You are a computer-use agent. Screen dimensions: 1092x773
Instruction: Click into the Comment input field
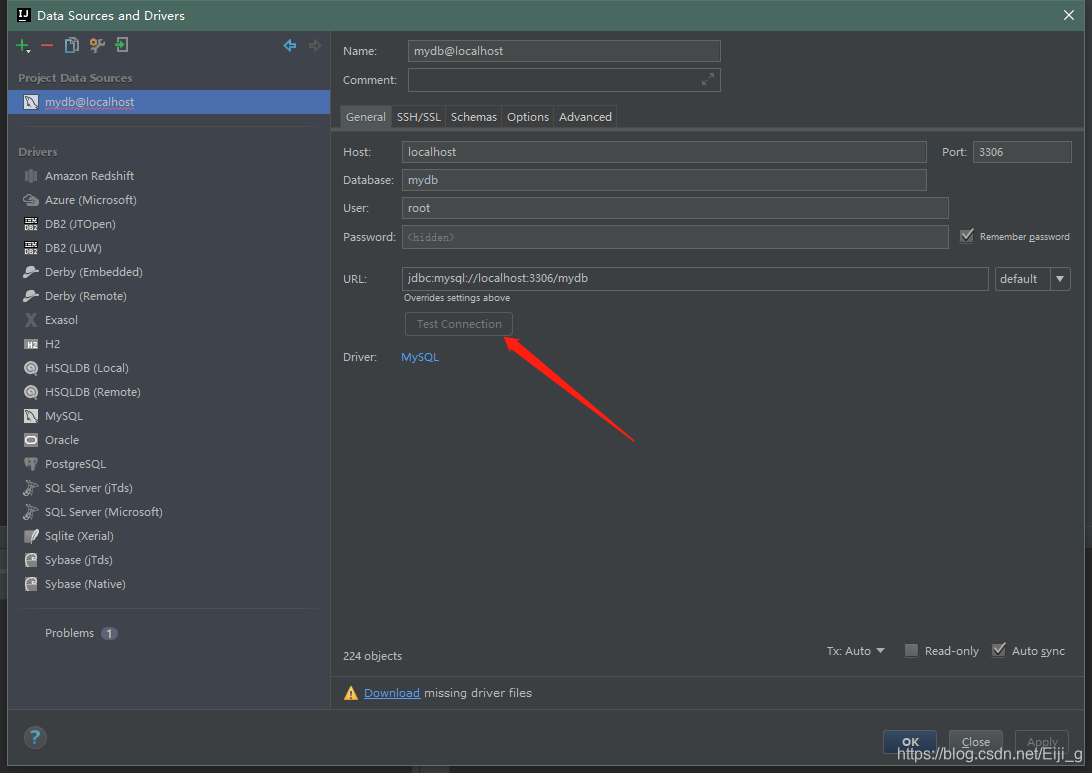(564, 80)
